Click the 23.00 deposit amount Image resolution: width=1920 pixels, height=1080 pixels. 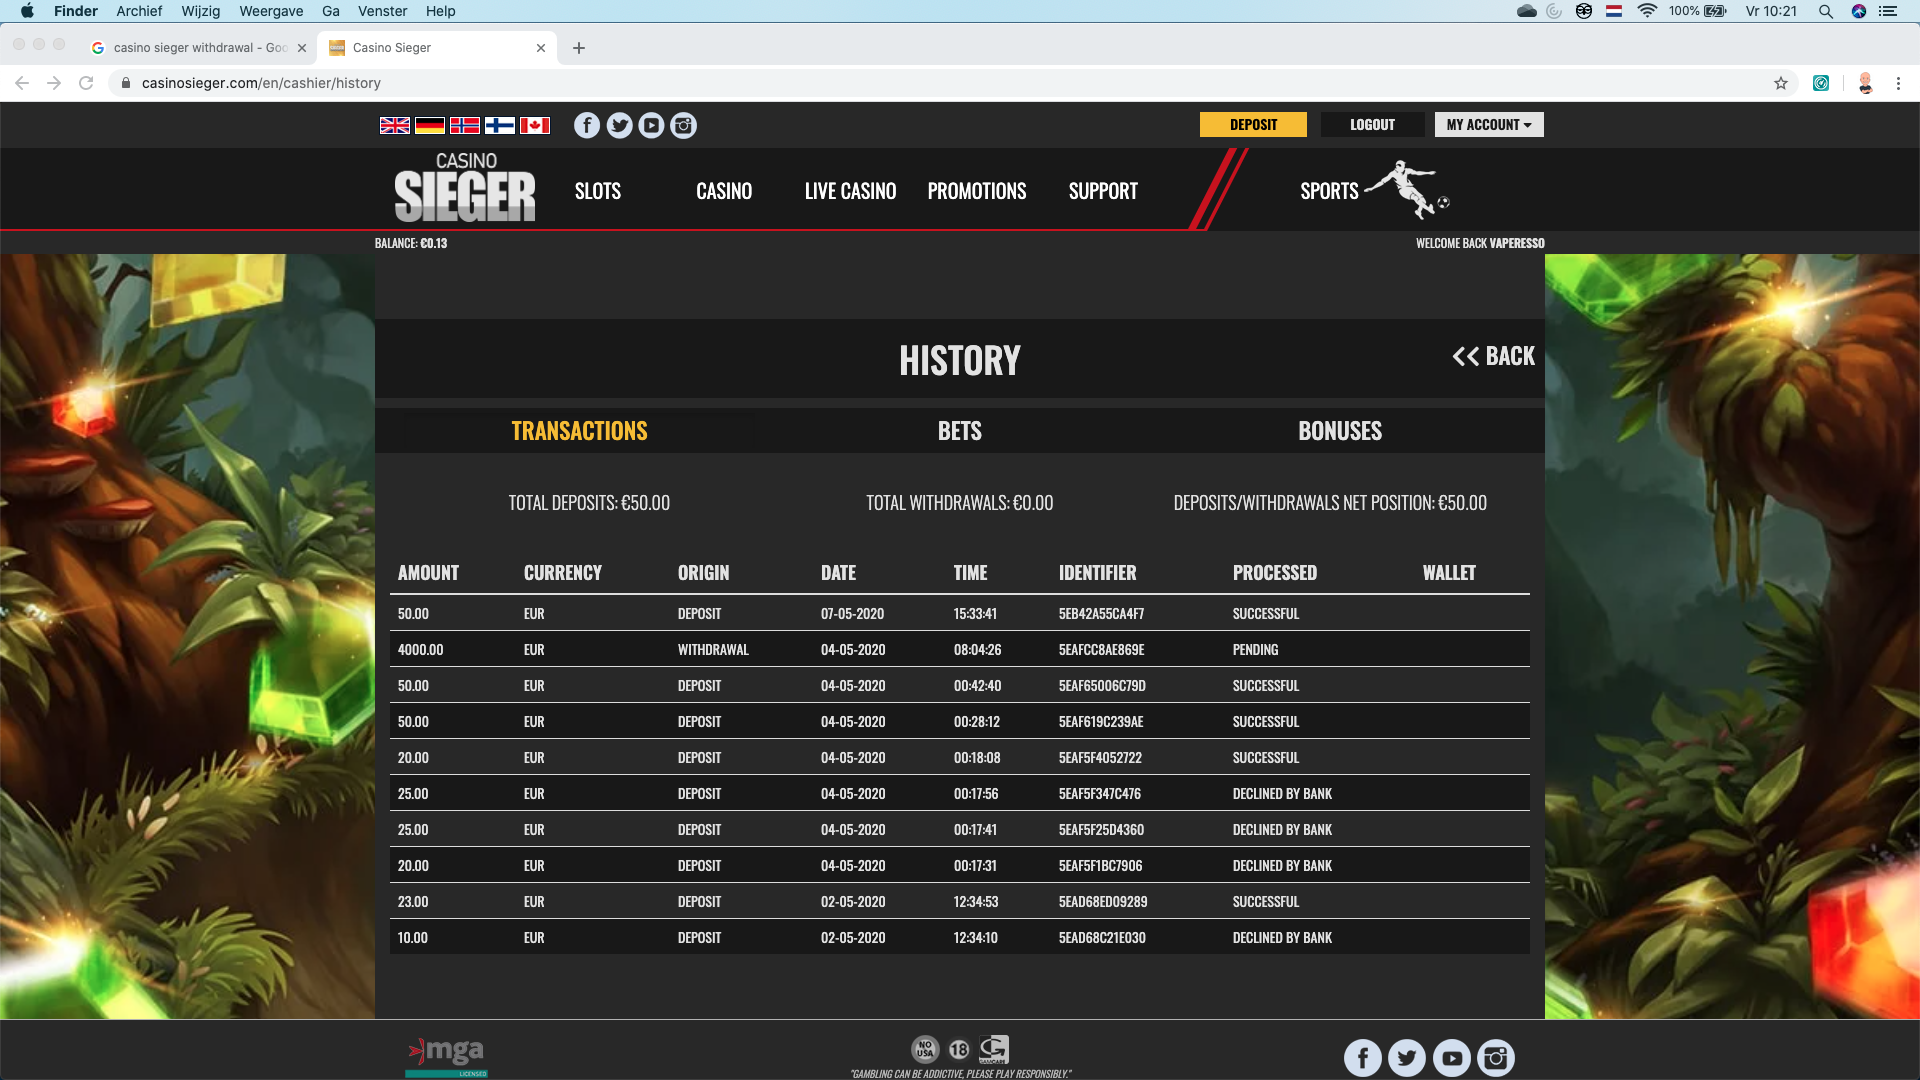coord(413,902)
